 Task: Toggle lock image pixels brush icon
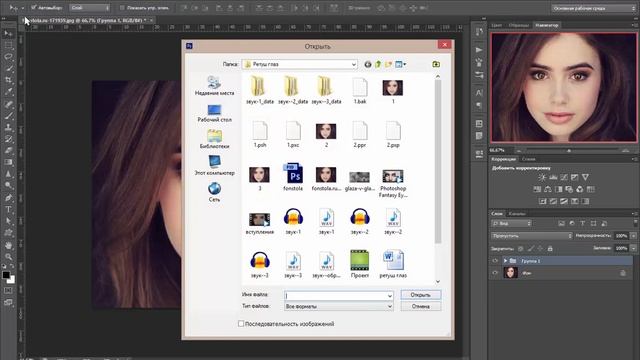tap(531, 248)
